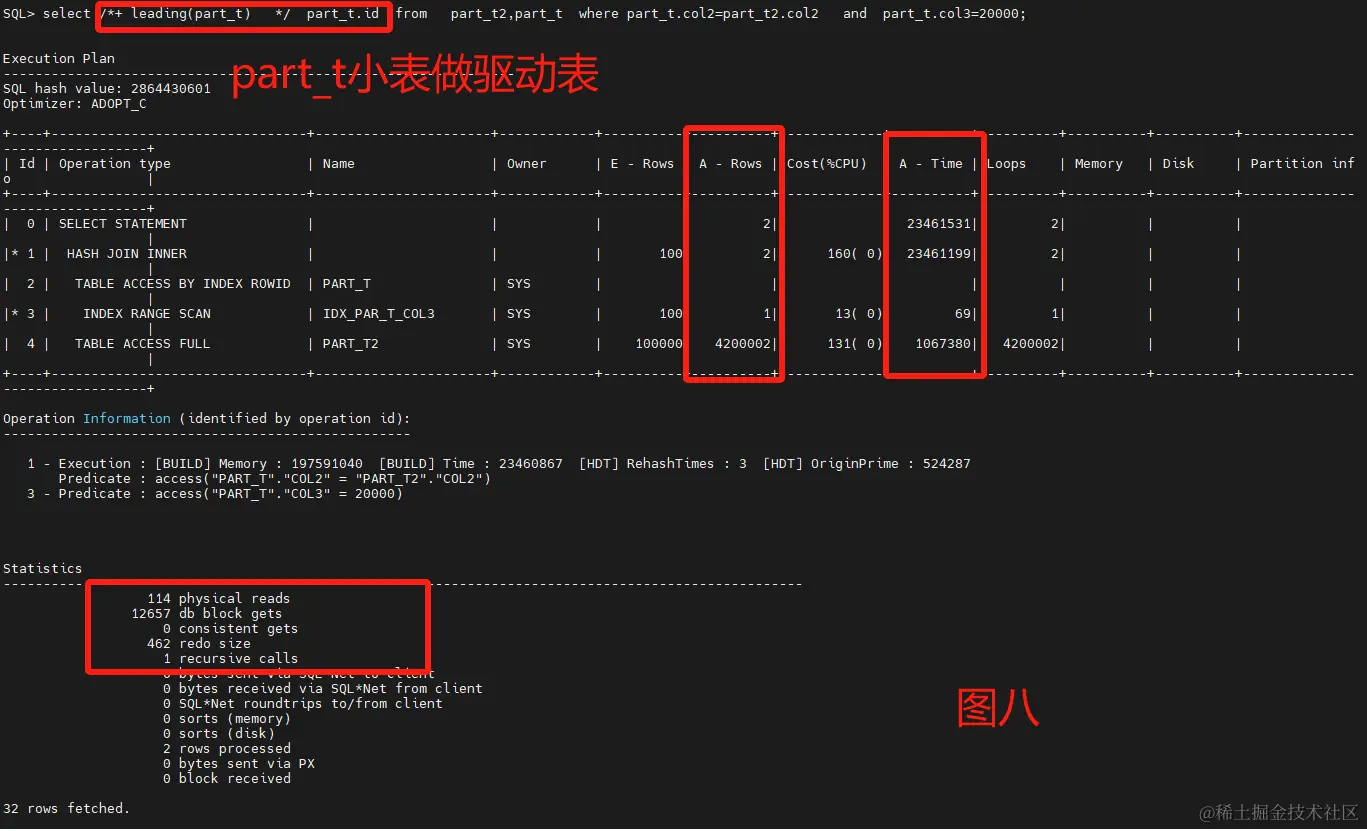This screenshot has width=1367, height=831.
Task: Click the cost value '160( 0)'
Action: click(855, 254)
